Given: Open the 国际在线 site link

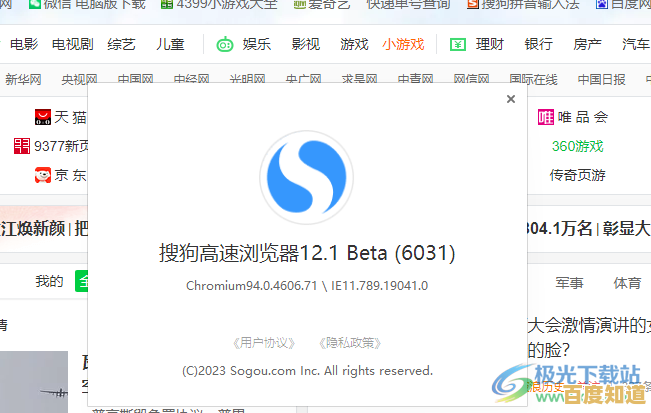Looking at the screenshot, I should 534,79.
